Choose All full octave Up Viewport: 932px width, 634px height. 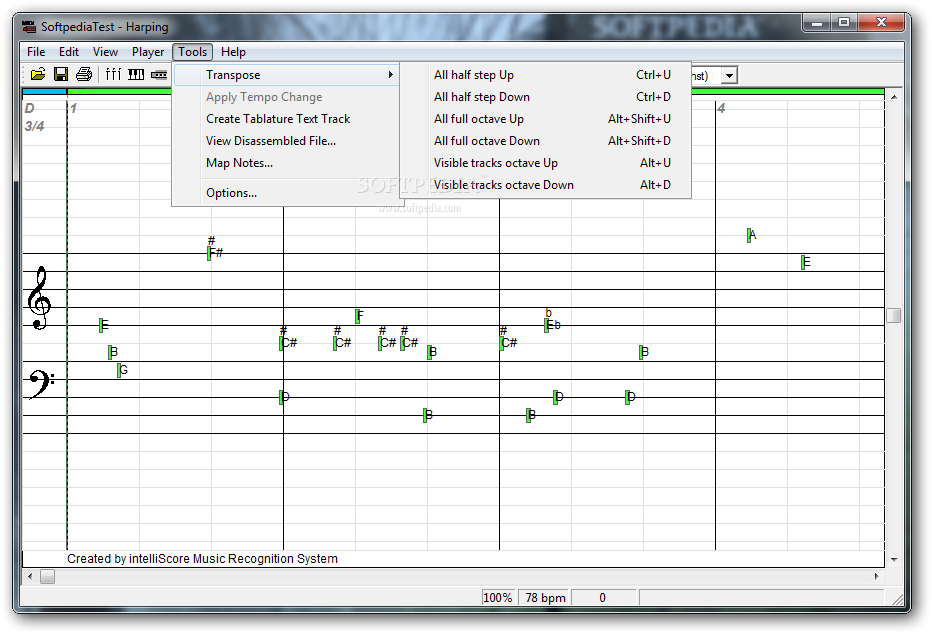click(546, 119)
